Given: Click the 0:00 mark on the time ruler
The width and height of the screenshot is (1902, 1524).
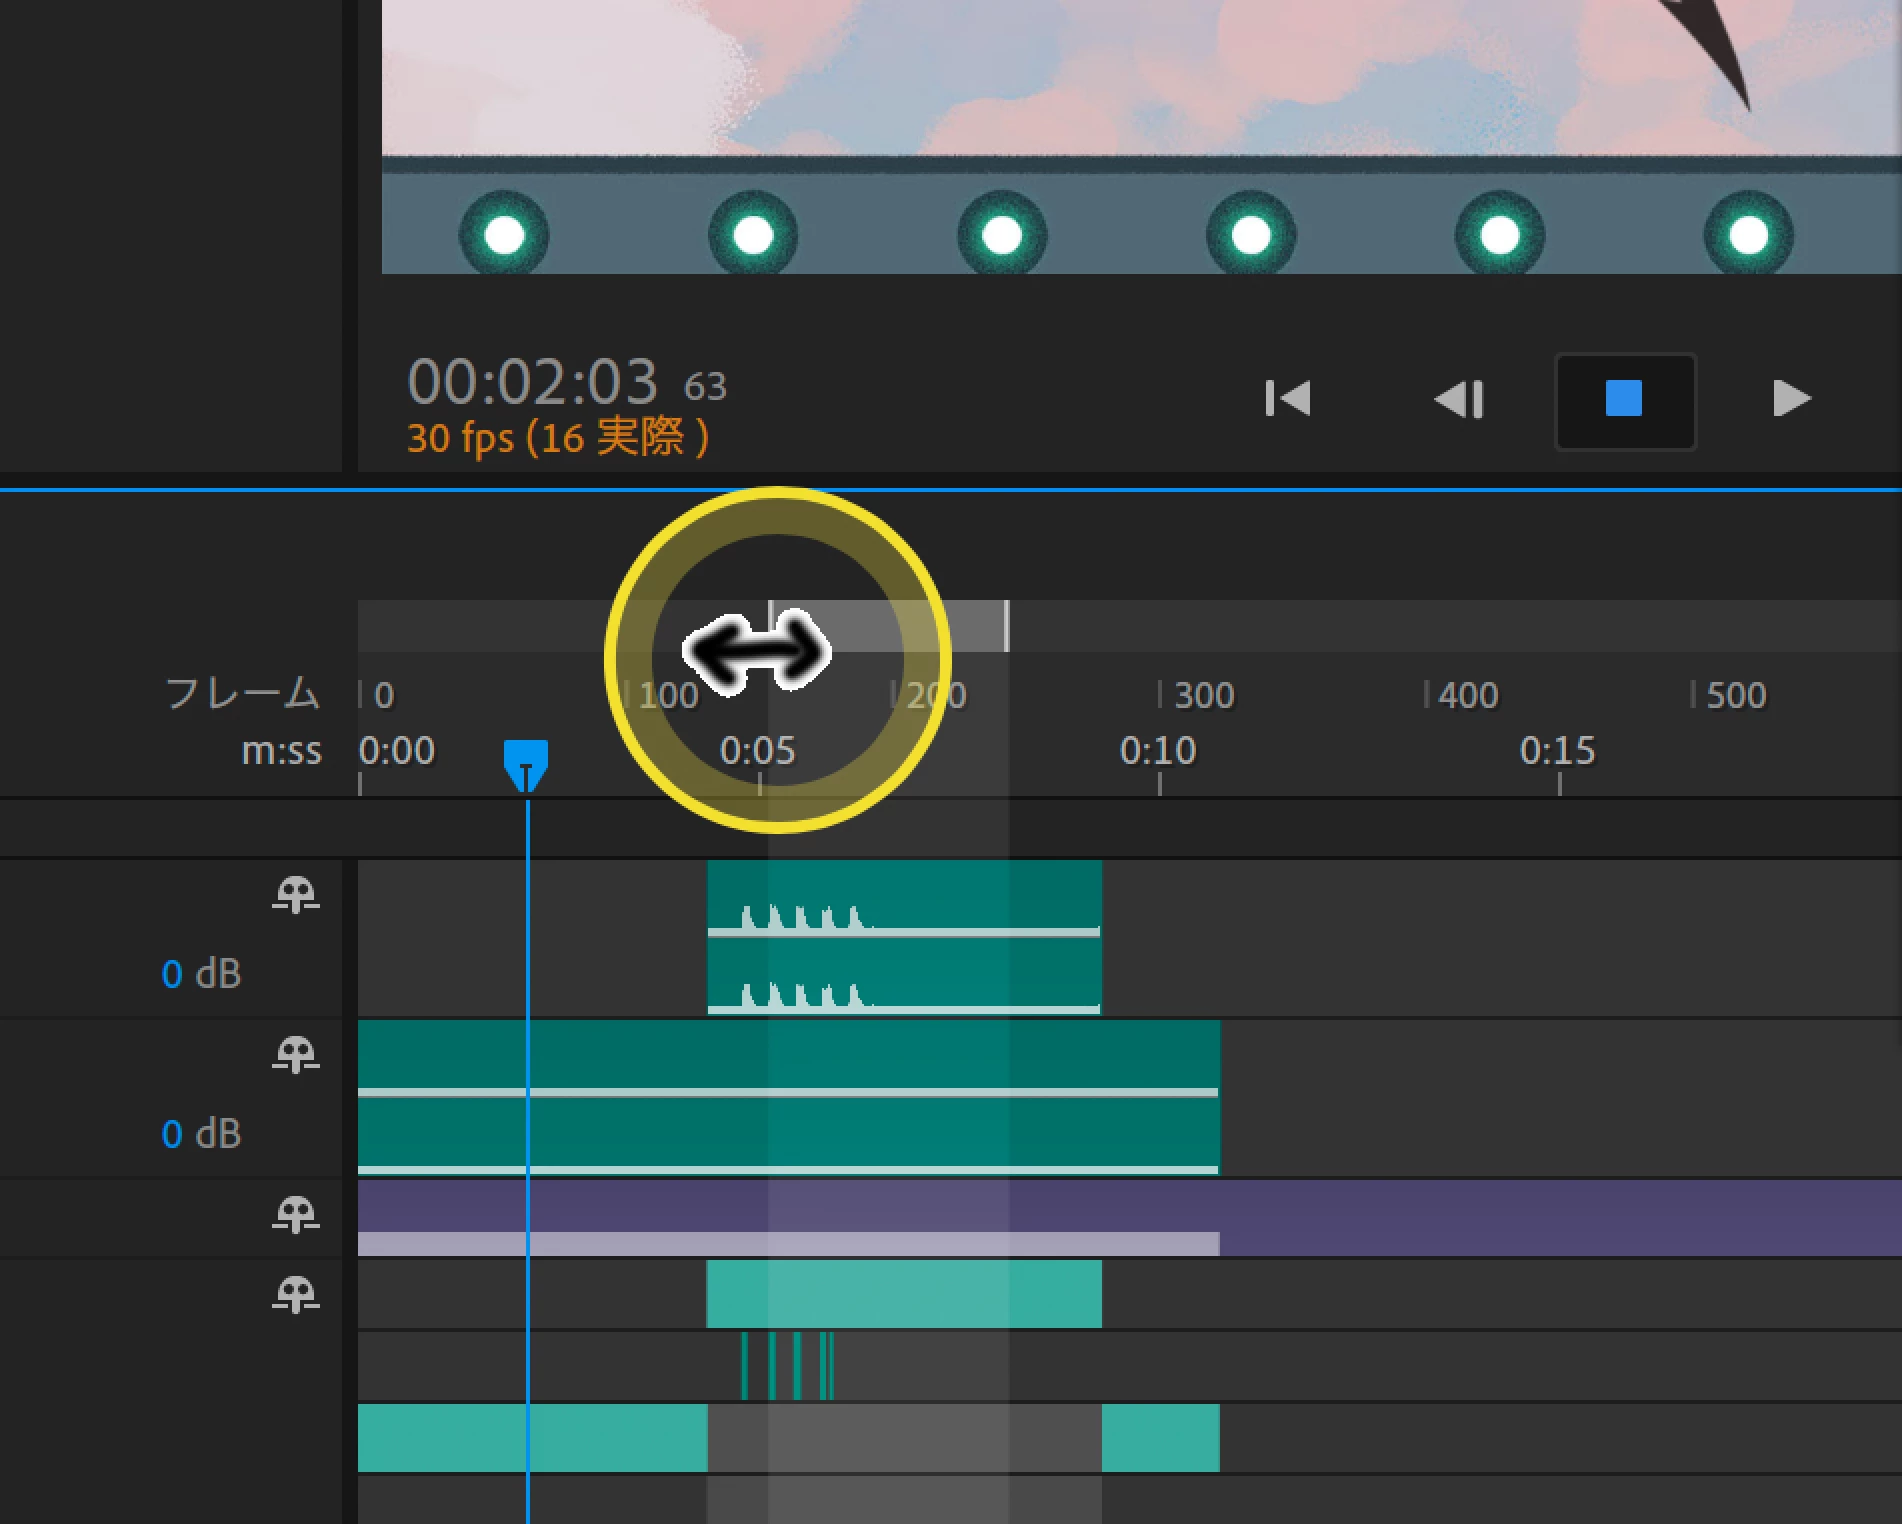Looking at the screenshot, I should 397,751.
